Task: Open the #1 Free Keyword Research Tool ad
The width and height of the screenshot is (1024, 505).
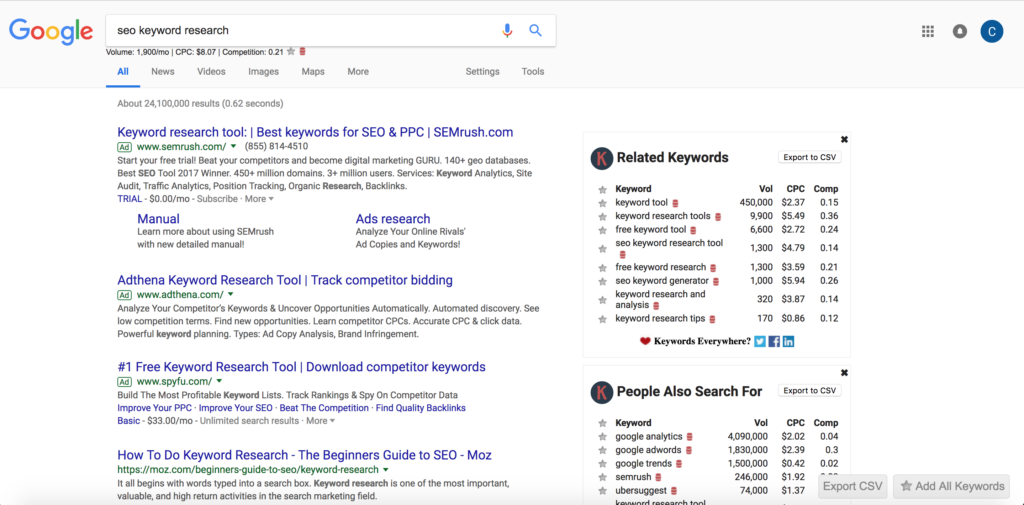Action: pos(301,367)
